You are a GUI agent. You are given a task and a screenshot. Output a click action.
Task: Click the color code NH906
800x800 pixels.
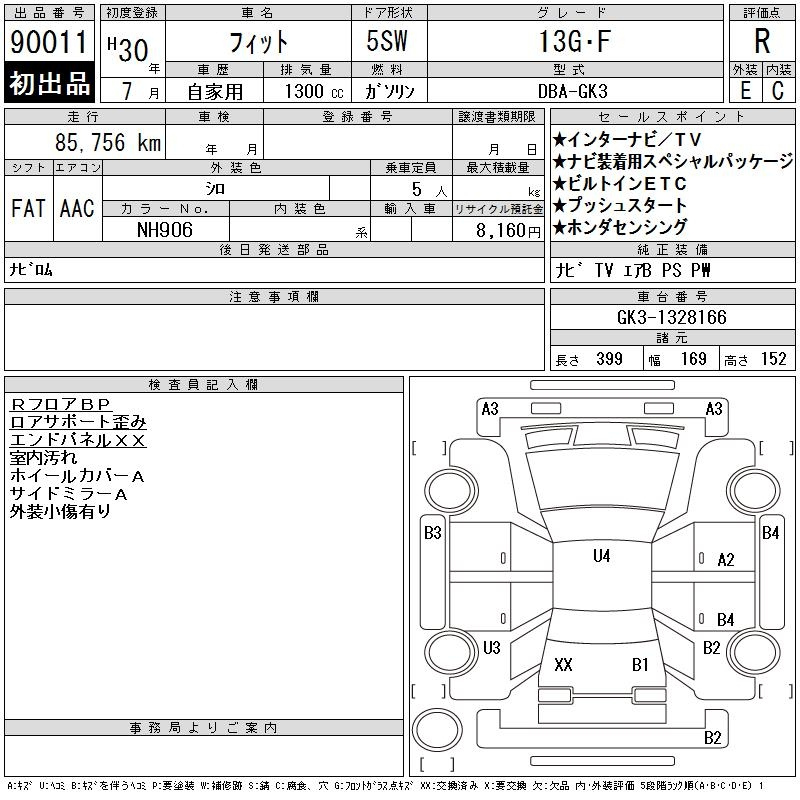coord(165,230)
